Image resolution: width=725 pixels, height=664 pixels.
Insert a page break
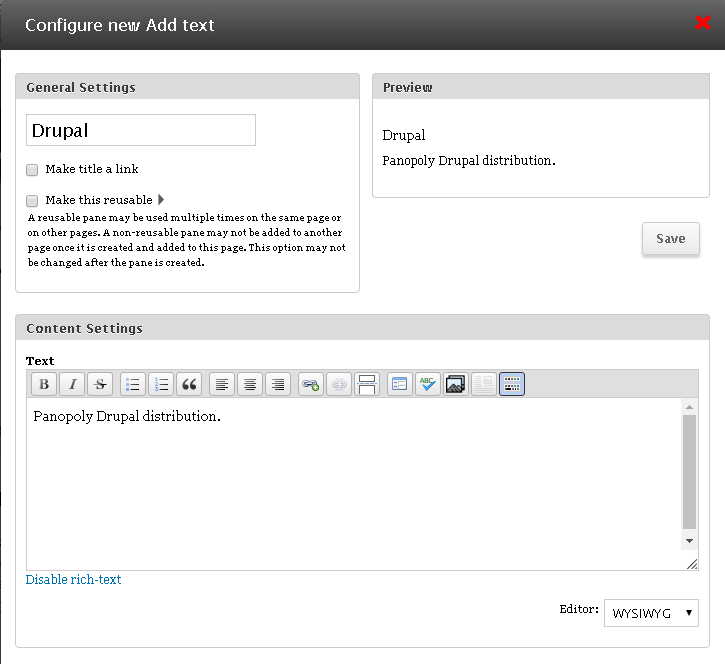tap(367, 384)
